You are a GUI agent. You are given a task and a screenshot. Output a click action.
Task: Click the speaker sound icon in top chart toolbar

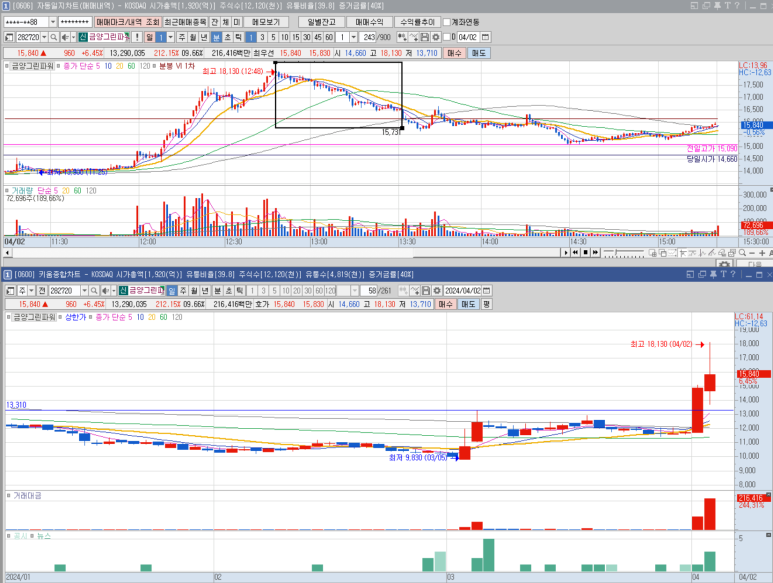[65, 37]
